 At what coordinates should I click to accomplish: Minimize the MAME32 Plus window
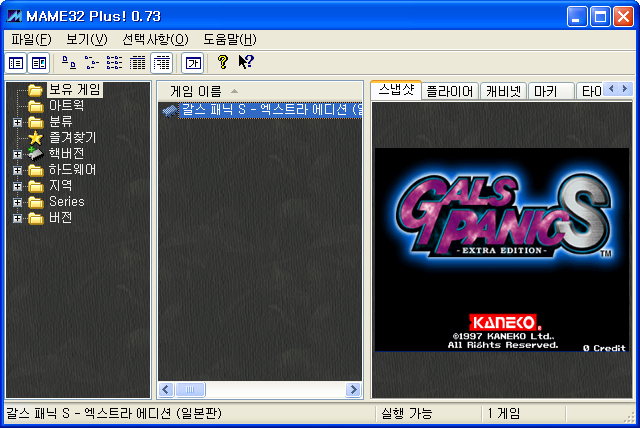(577, 17)
